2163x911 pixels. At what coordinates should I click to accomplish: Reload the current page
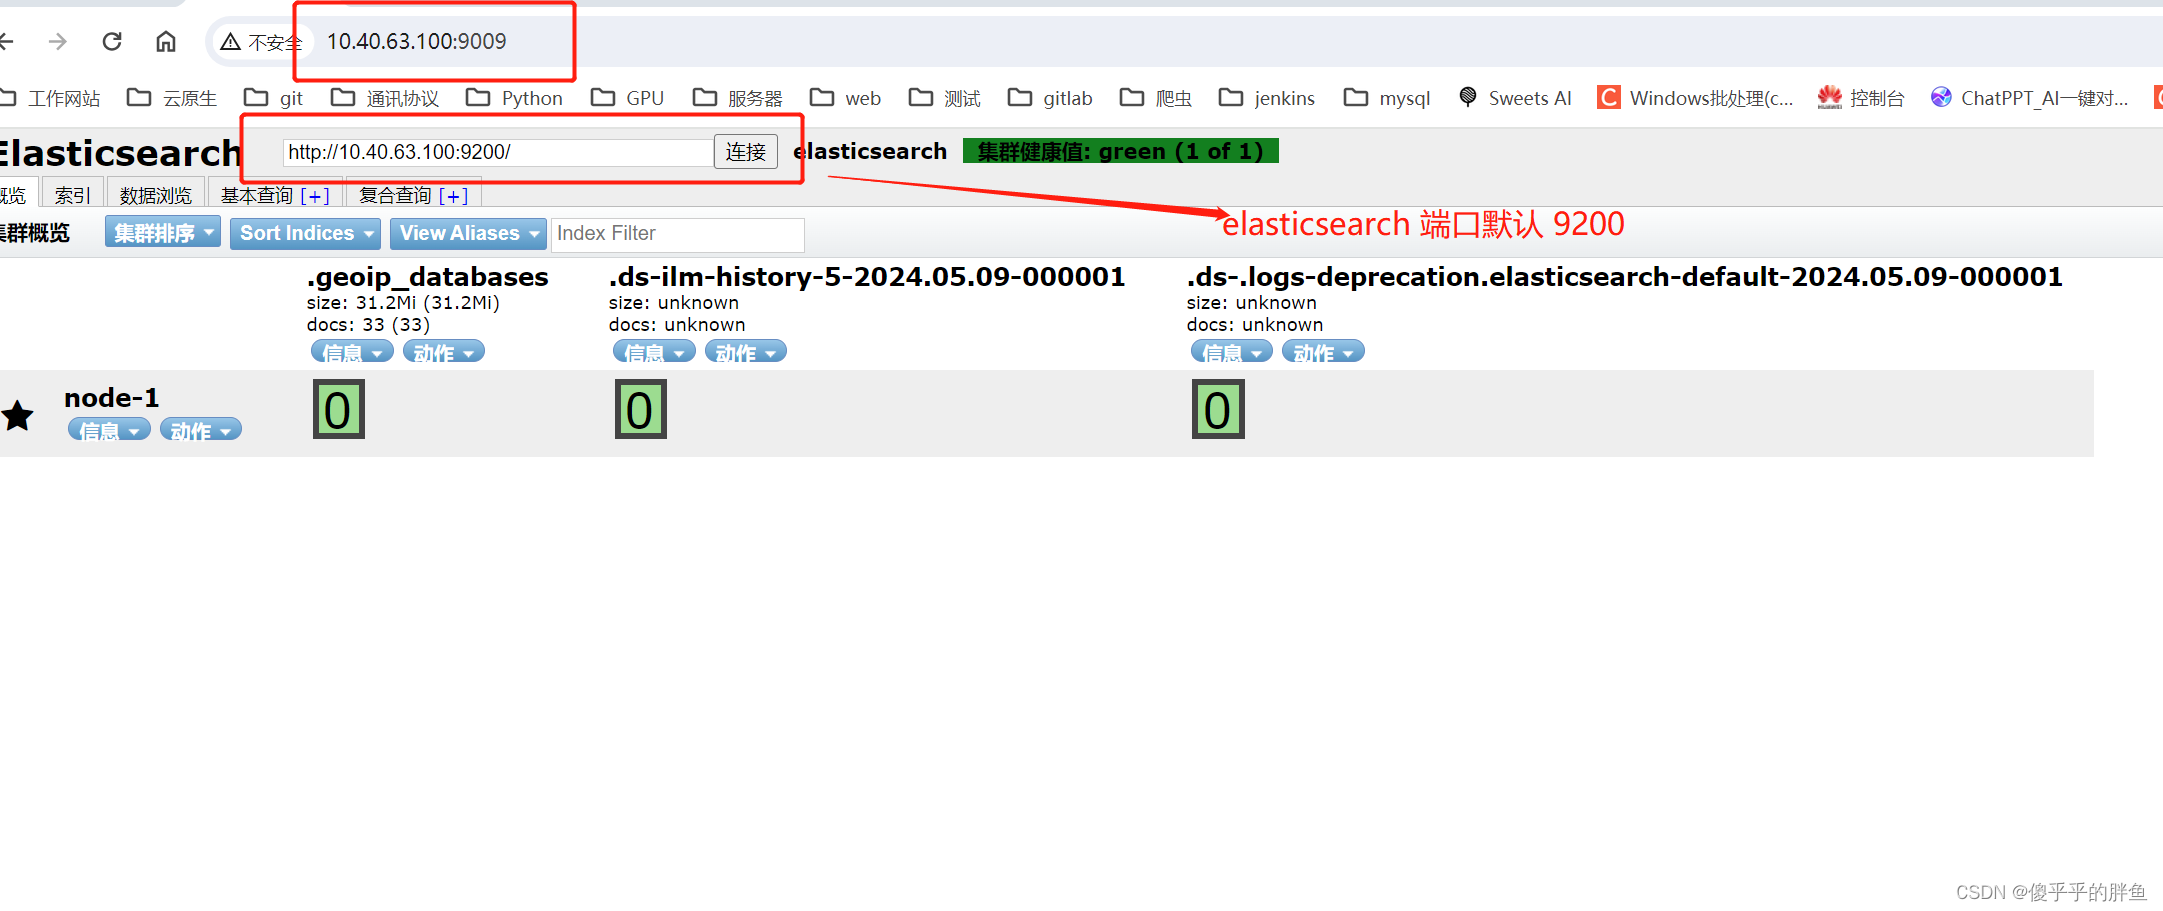click(112, 41)
